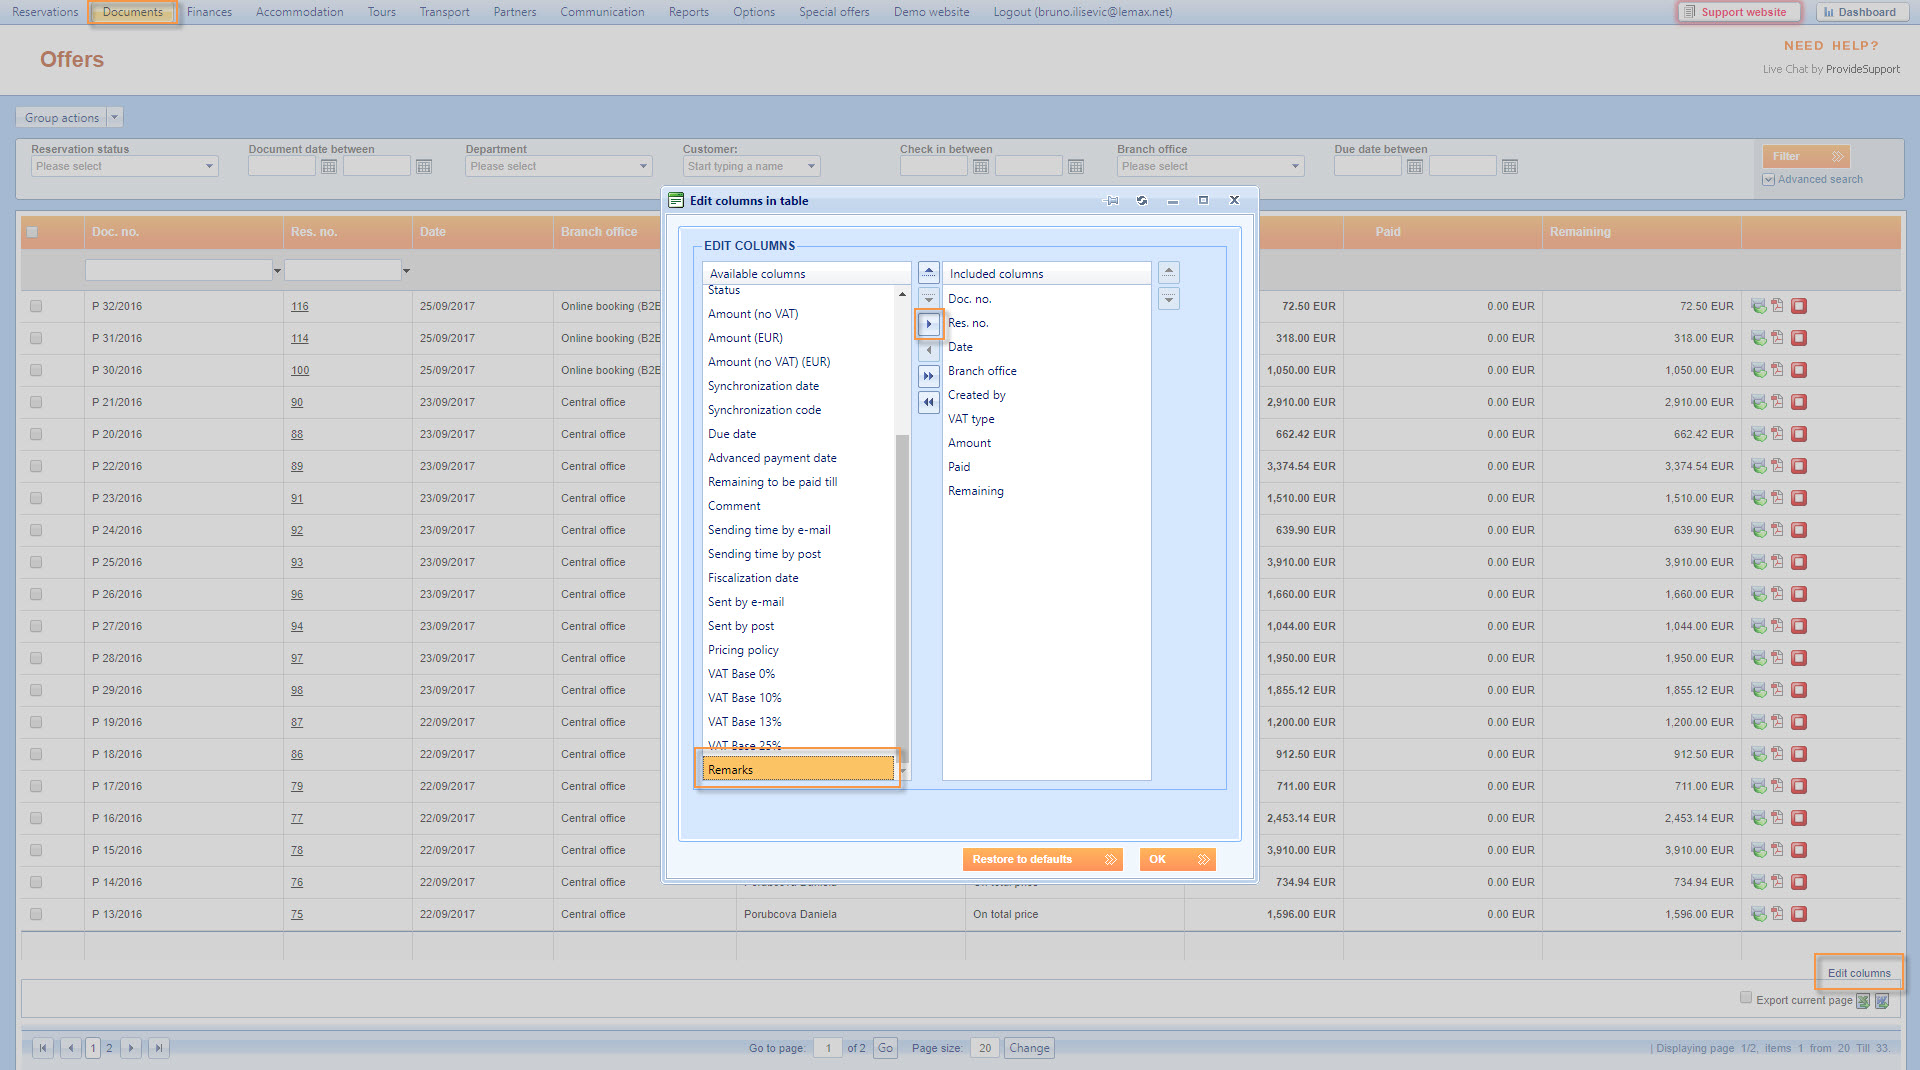
Task: Remove selected column from Included columns
Action: click(x=929, y=350)
